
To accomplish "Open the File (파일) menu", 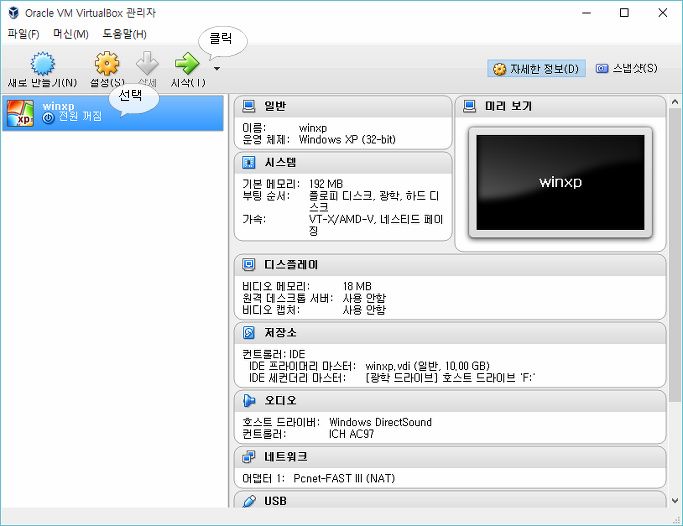I will (24, 34).
